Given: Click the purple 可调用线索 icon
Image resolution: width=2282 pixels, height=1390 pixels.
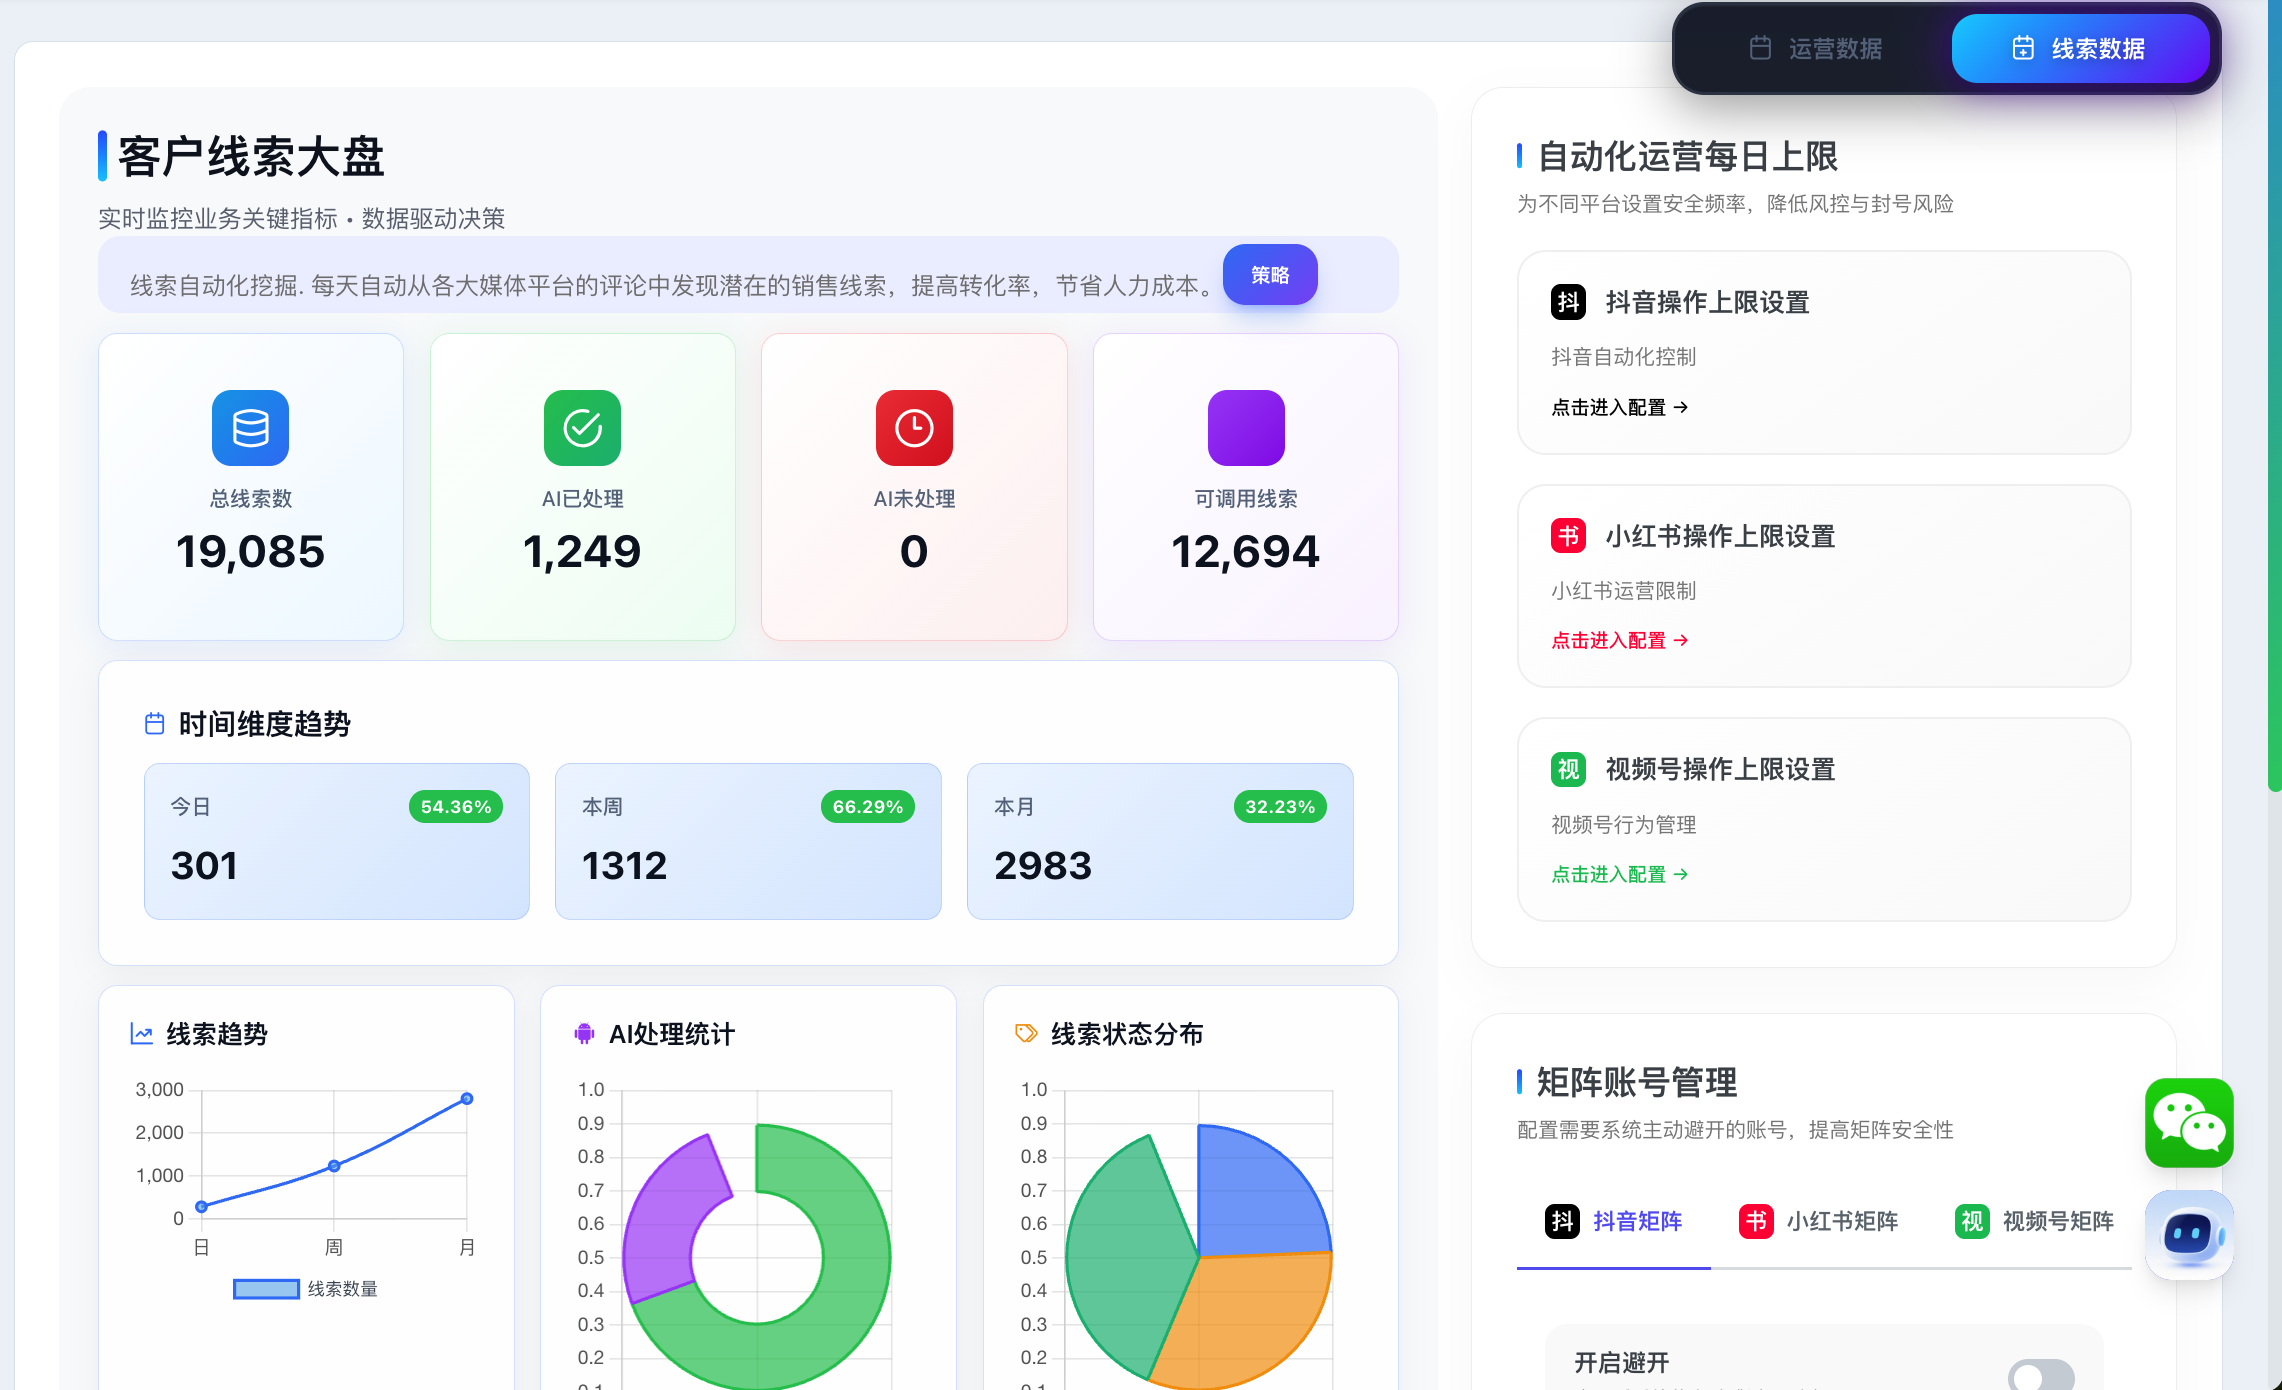Looking at the screenshot, I should tap(1246, 428).
